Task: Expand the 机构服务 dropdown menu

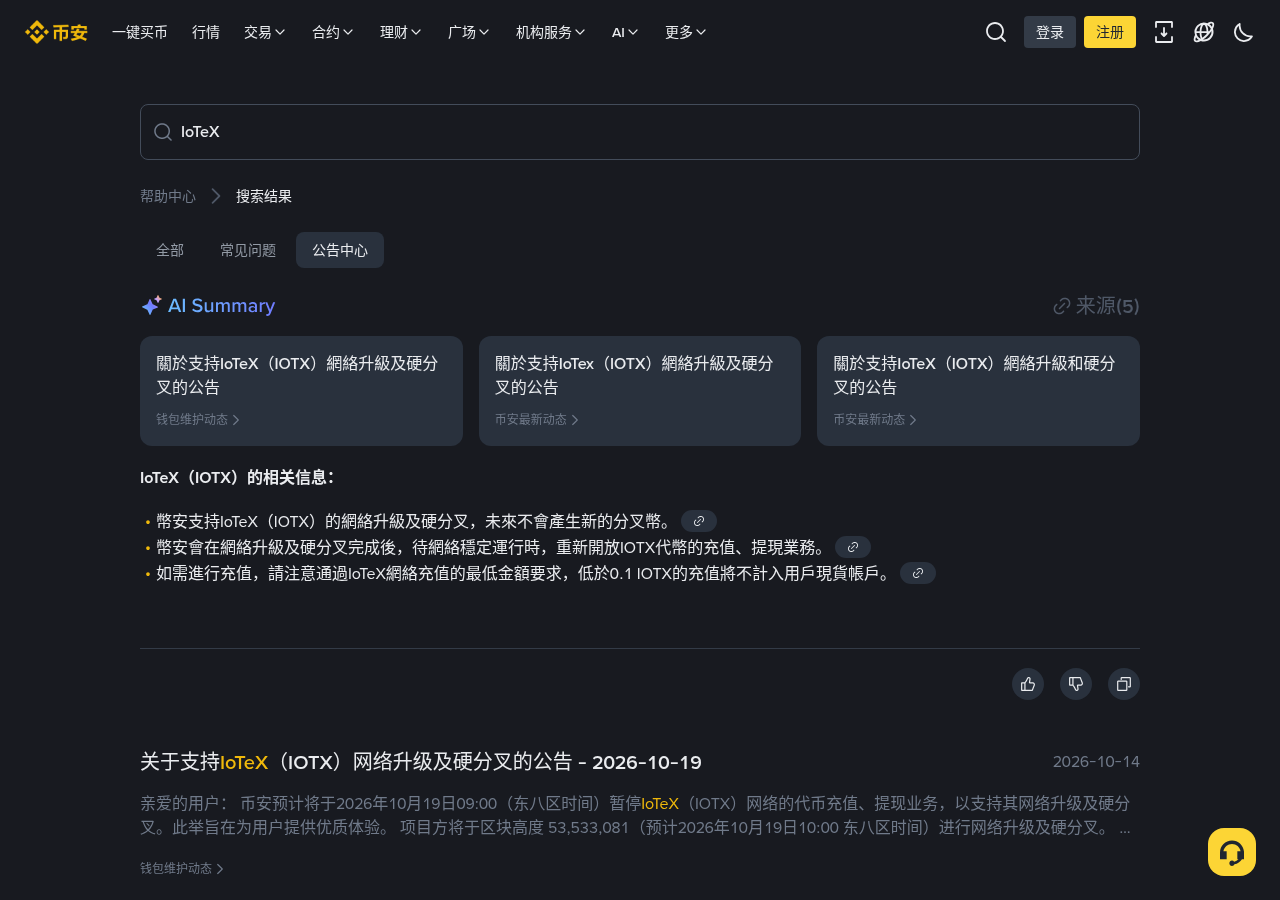Action: 551,32
